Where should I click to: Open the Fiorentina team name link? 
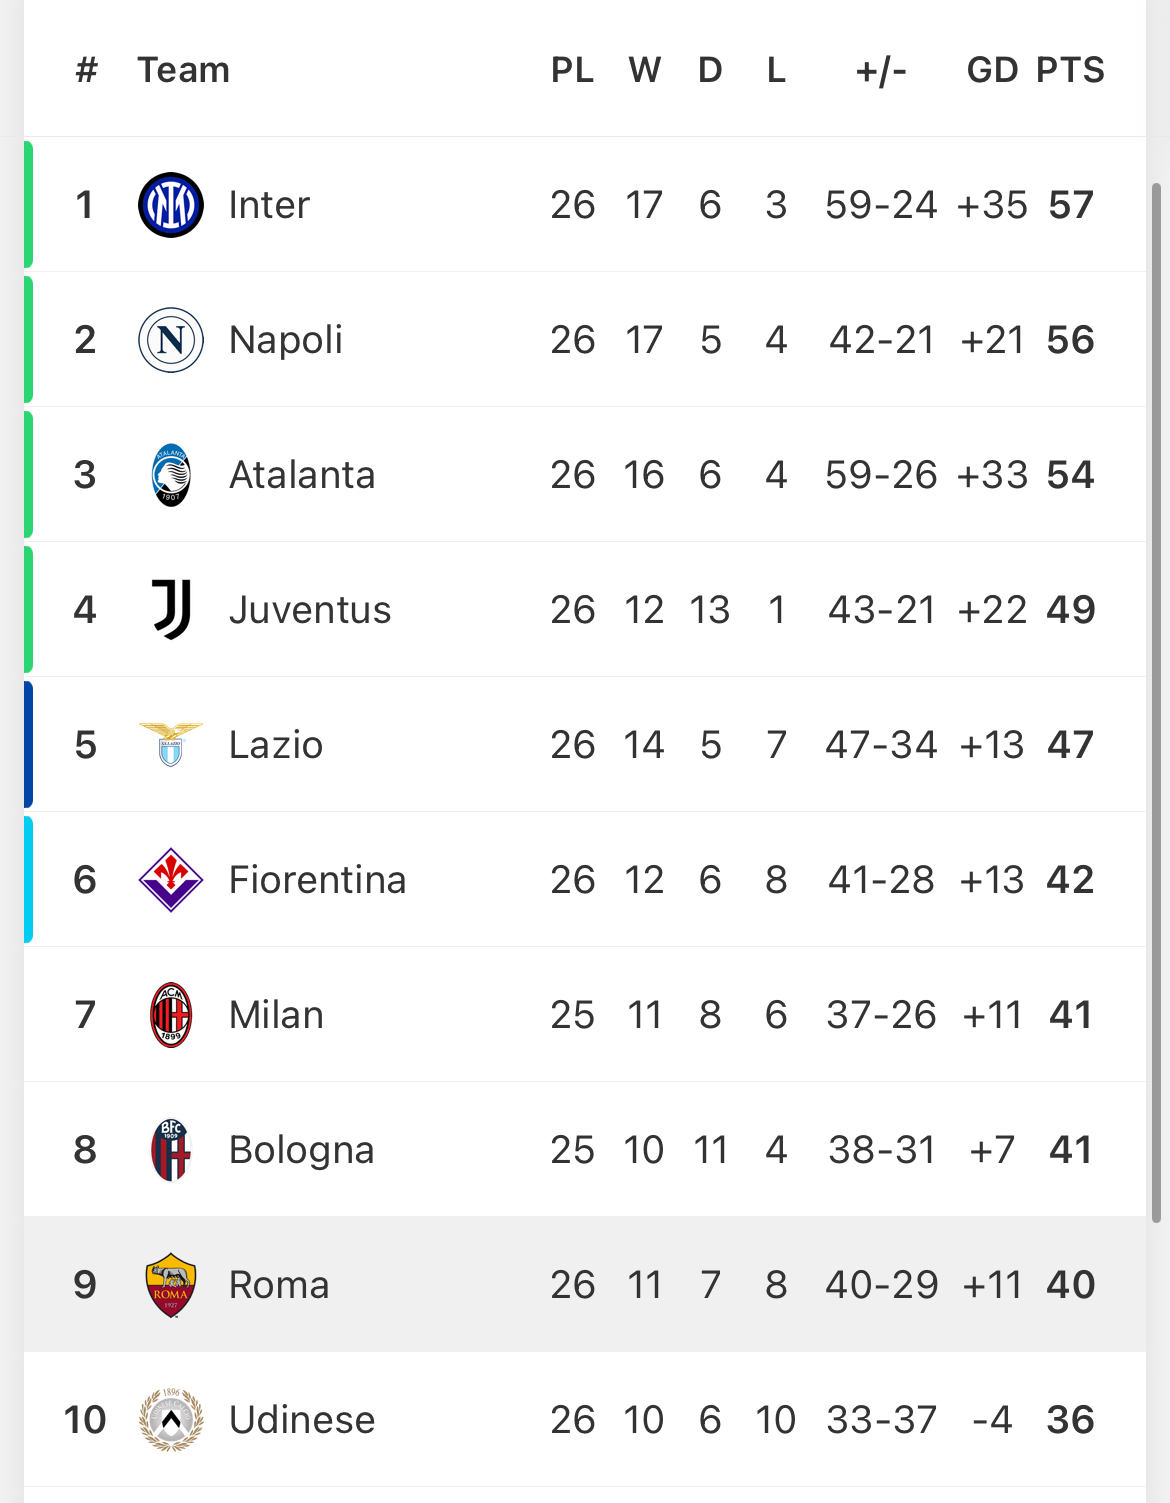tap(317, 880)
